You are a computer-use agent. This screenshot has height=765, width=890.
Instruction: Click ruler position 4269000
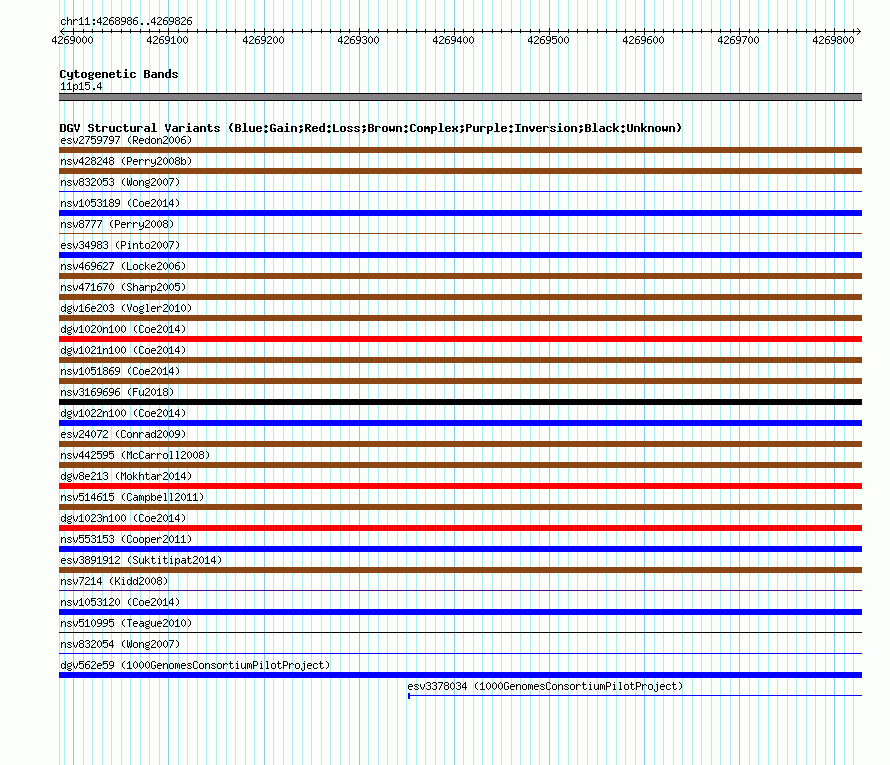point(72,40)
